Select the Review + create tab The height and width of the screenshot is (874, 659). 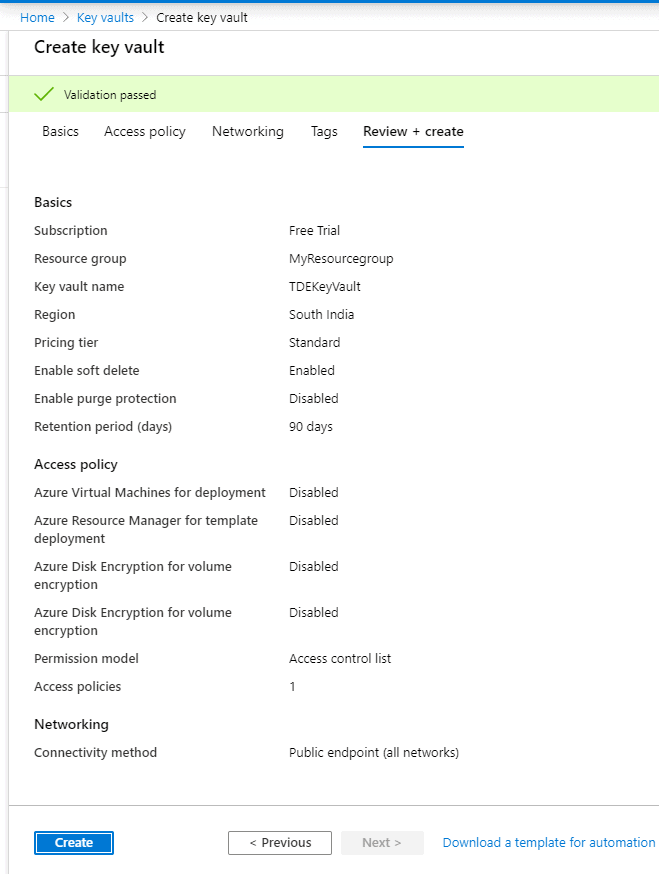413,131
